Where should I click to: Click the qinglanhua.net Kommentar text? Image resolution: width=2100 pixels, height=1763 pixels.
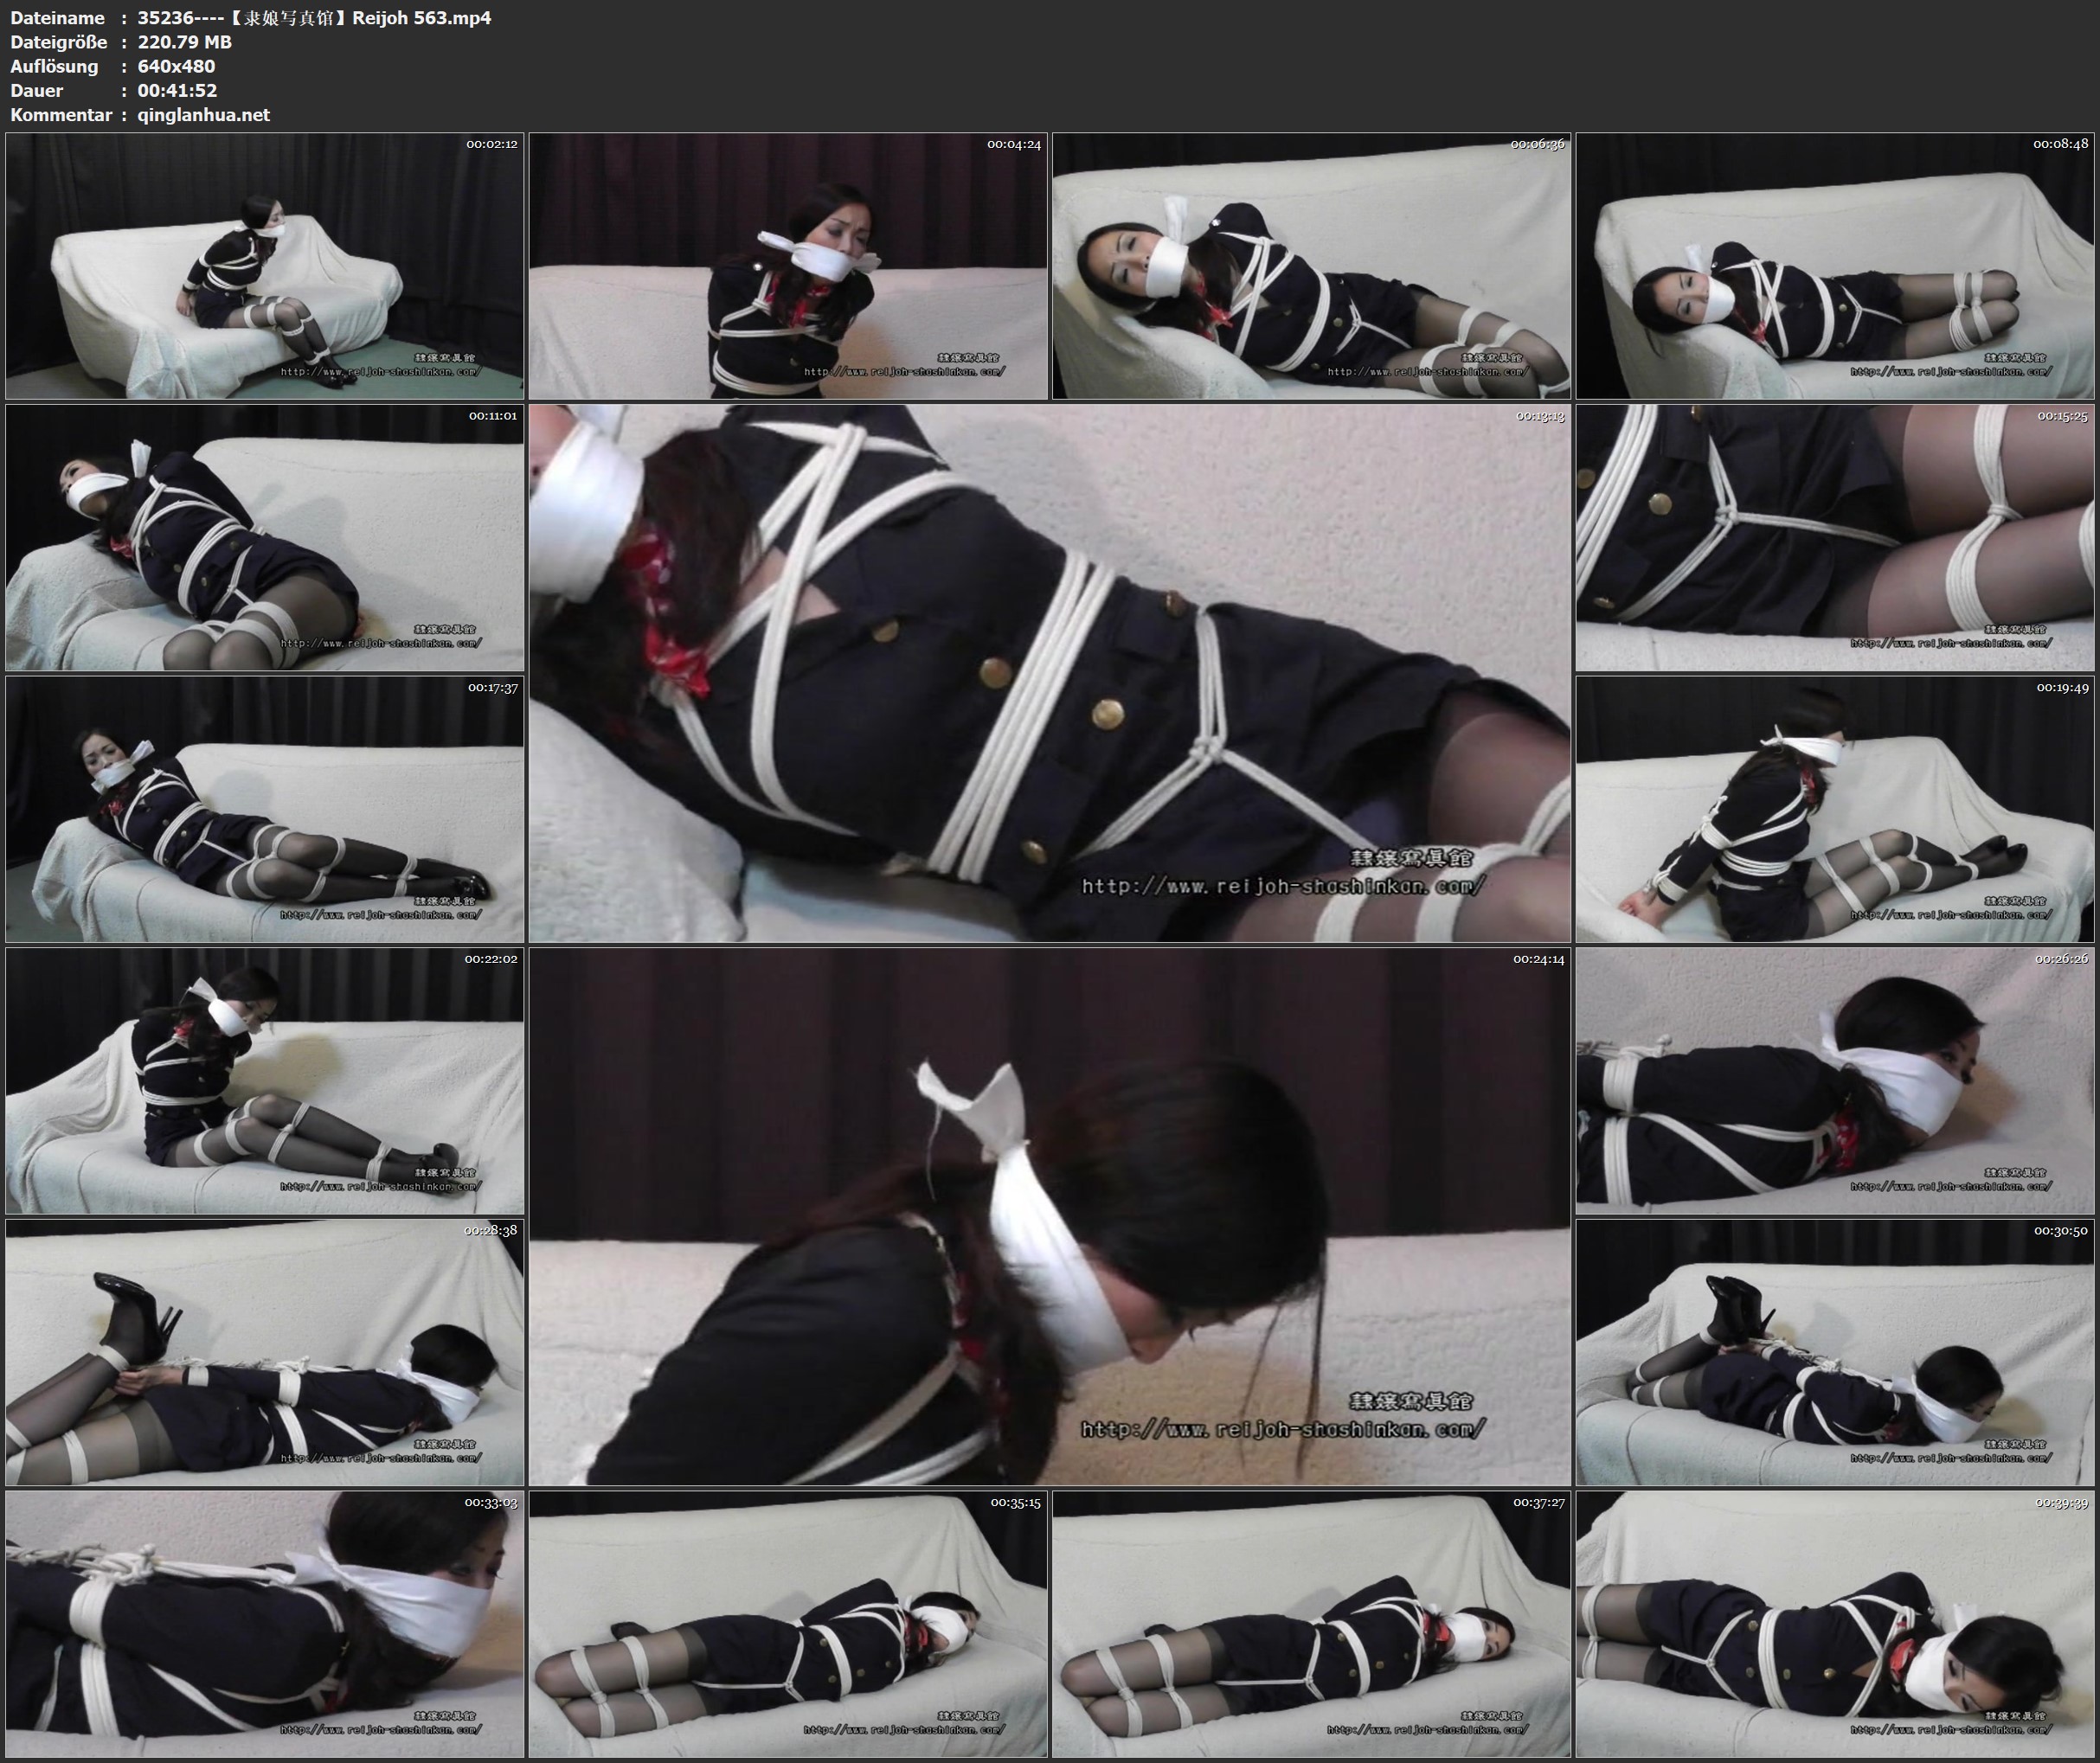[x=203, y=114]
